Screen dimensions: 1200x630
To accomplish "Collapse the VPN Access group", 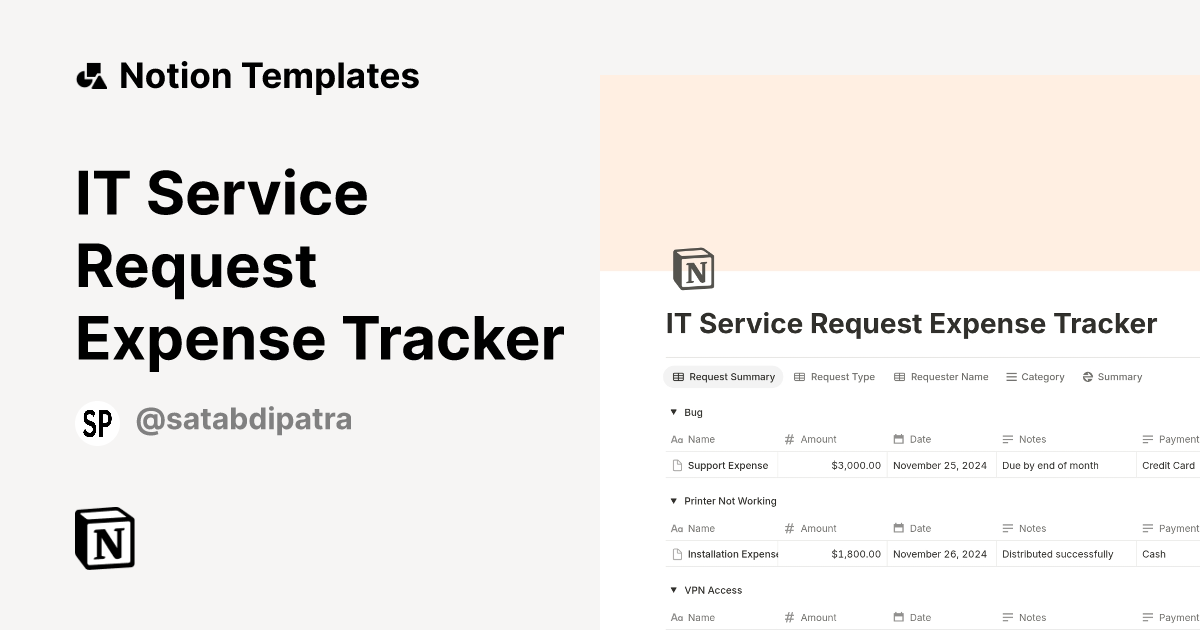I will (672, 590).
